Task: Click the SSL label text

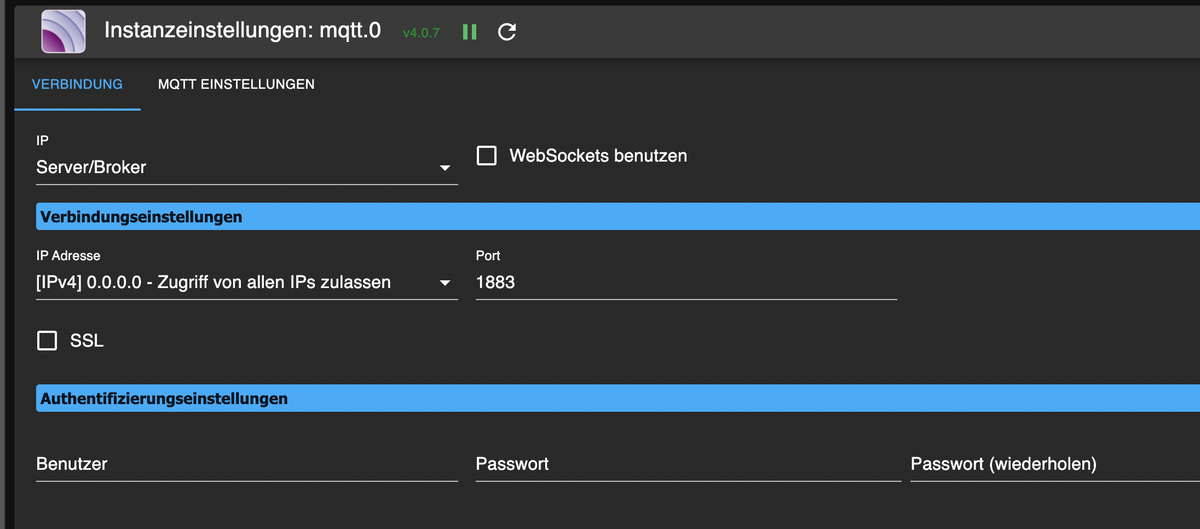Action: 87,341
